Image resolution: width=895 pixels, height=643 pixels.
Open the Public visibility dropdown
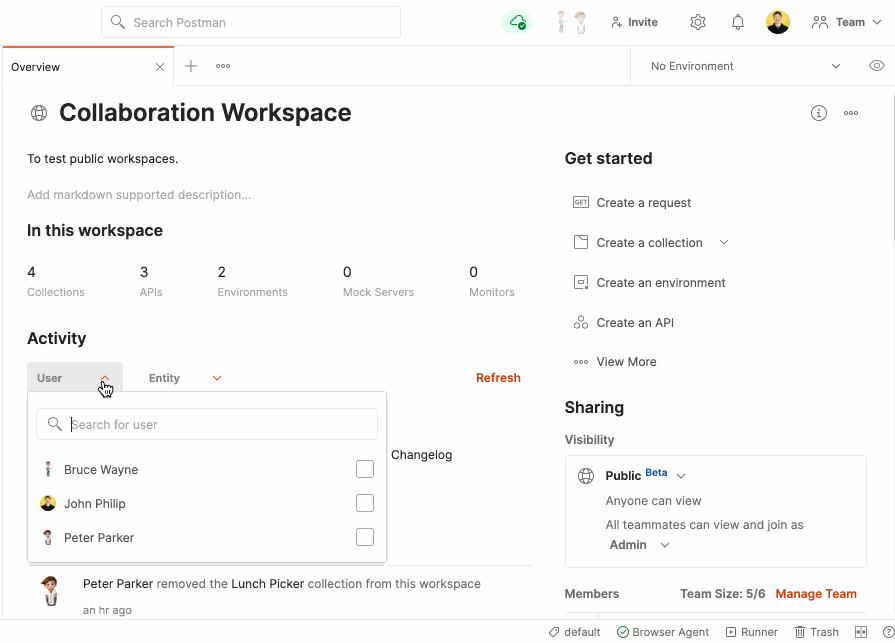[x=680, y=476]
